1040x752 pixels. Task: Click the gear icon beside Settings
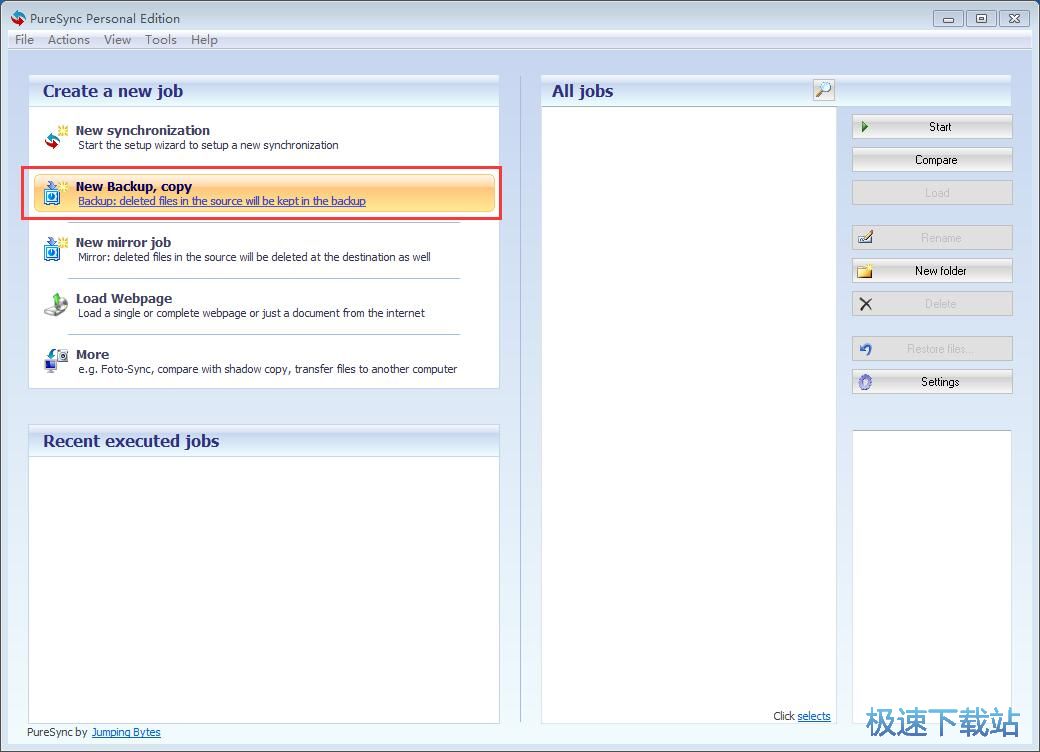(866, 382)
